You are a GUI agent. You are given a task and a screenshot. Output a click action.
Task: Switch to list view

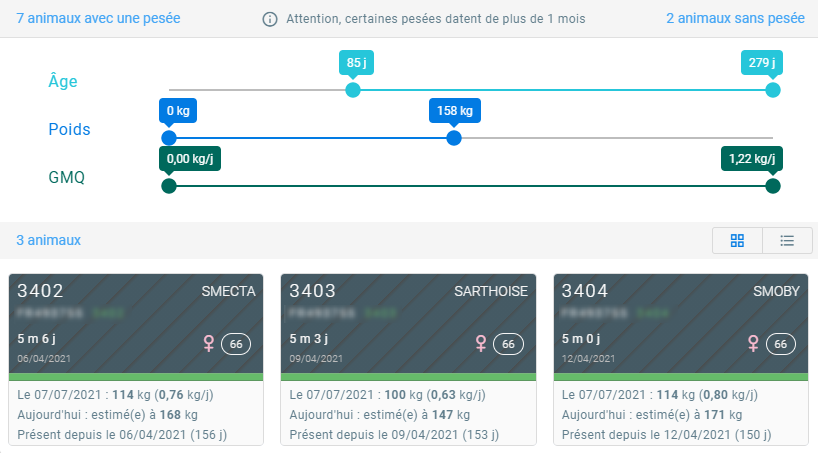(787, 241)
